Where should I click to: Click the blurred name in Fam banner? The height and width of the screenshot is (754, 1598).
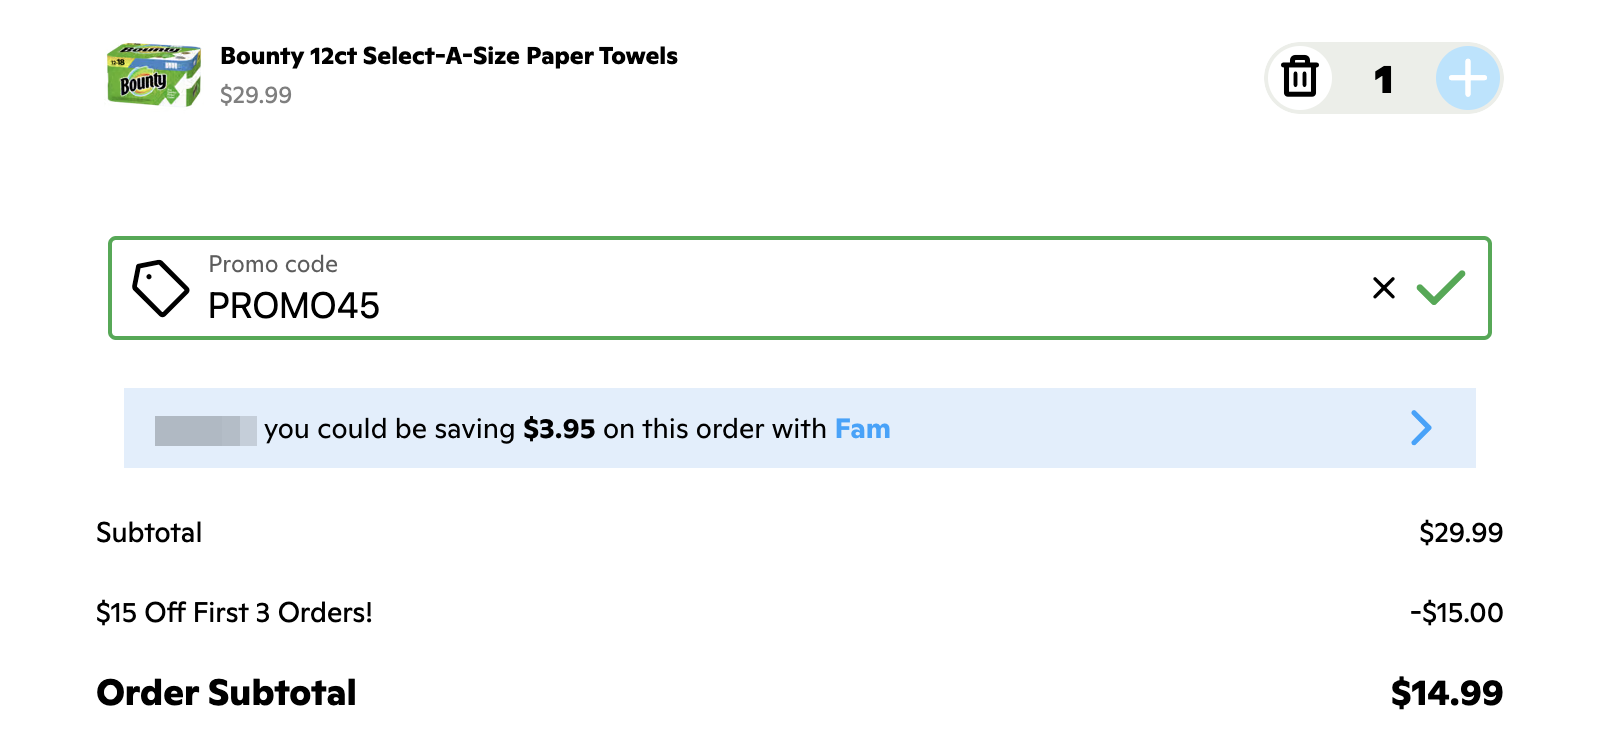pos(205,430)
